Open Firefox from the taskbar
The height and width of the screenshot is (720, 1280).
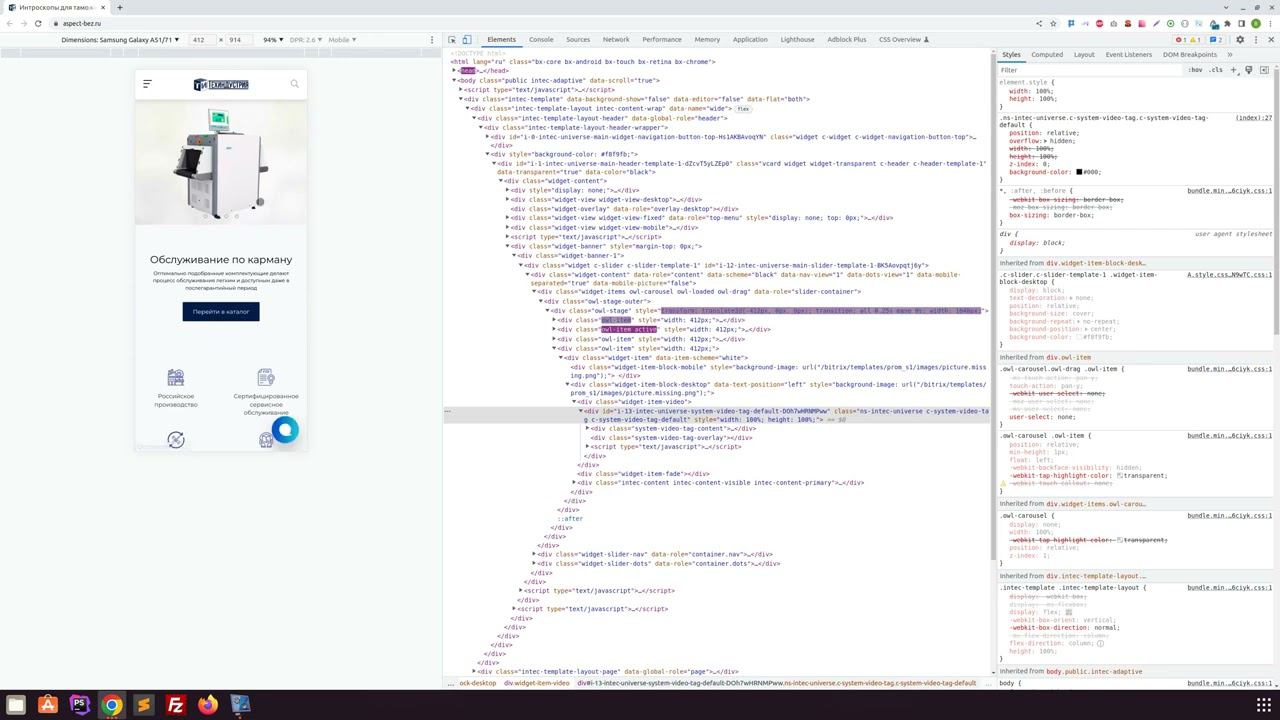pos(207,705)
